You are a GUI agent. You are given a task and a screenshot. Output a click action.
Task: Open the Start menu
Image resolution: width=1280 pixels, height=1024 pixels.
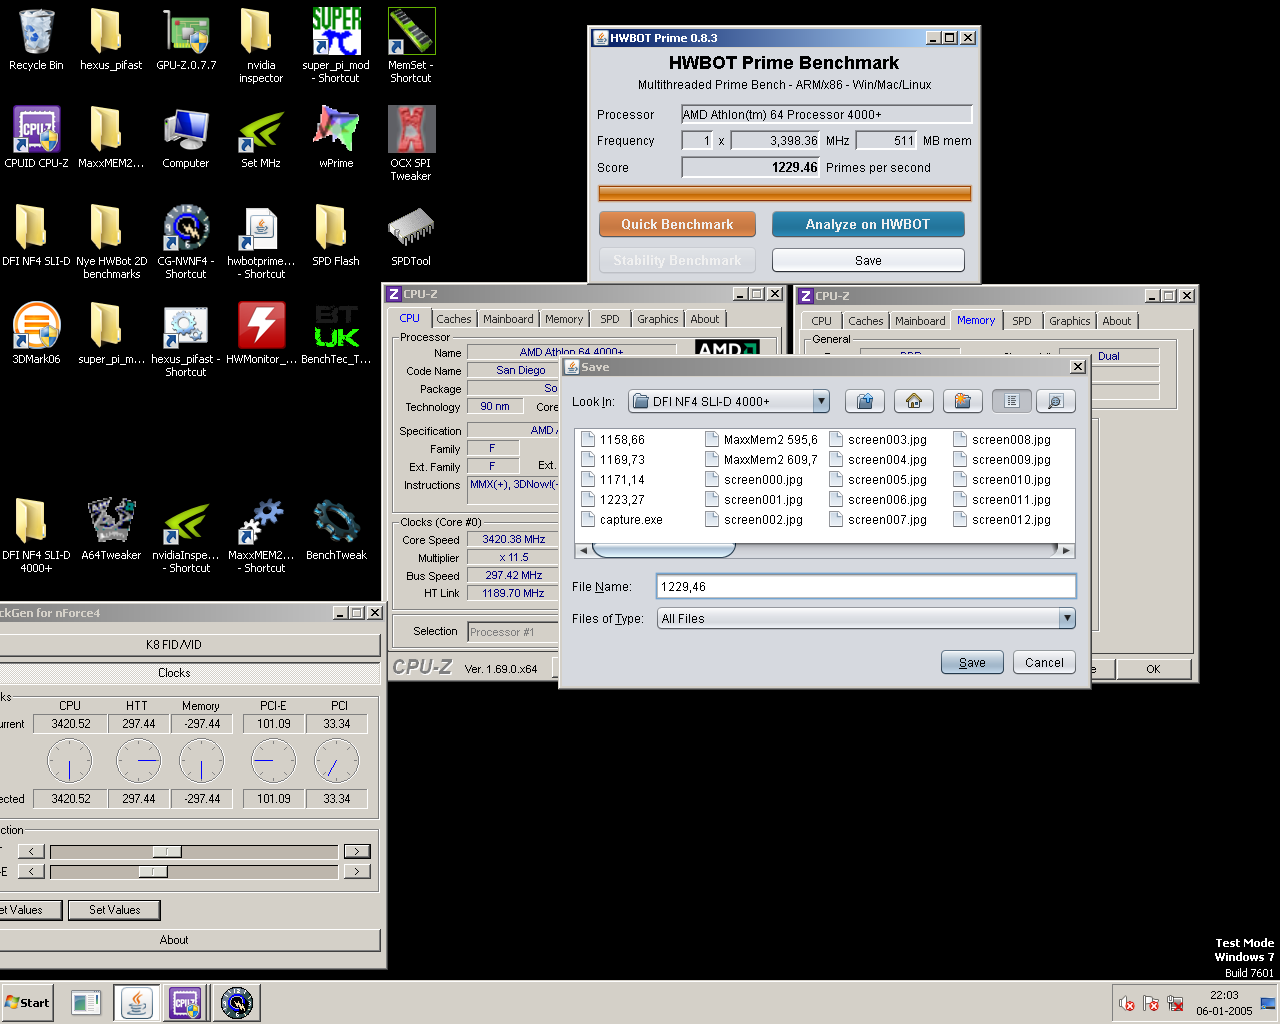tap(27, 1003)
